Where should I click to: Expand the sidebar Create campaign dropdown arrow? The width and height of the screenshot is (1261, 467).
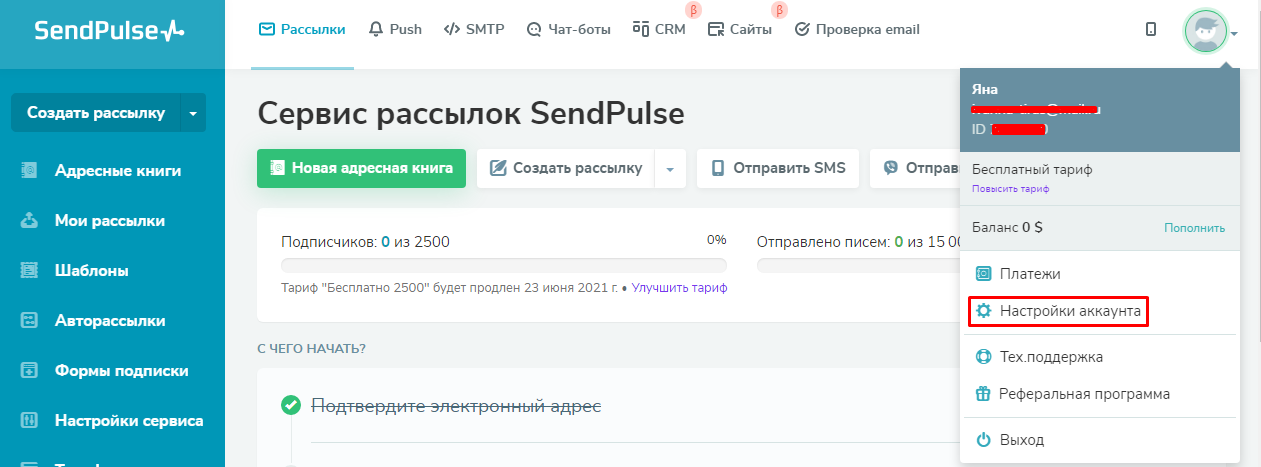click(x=193, y=113)
